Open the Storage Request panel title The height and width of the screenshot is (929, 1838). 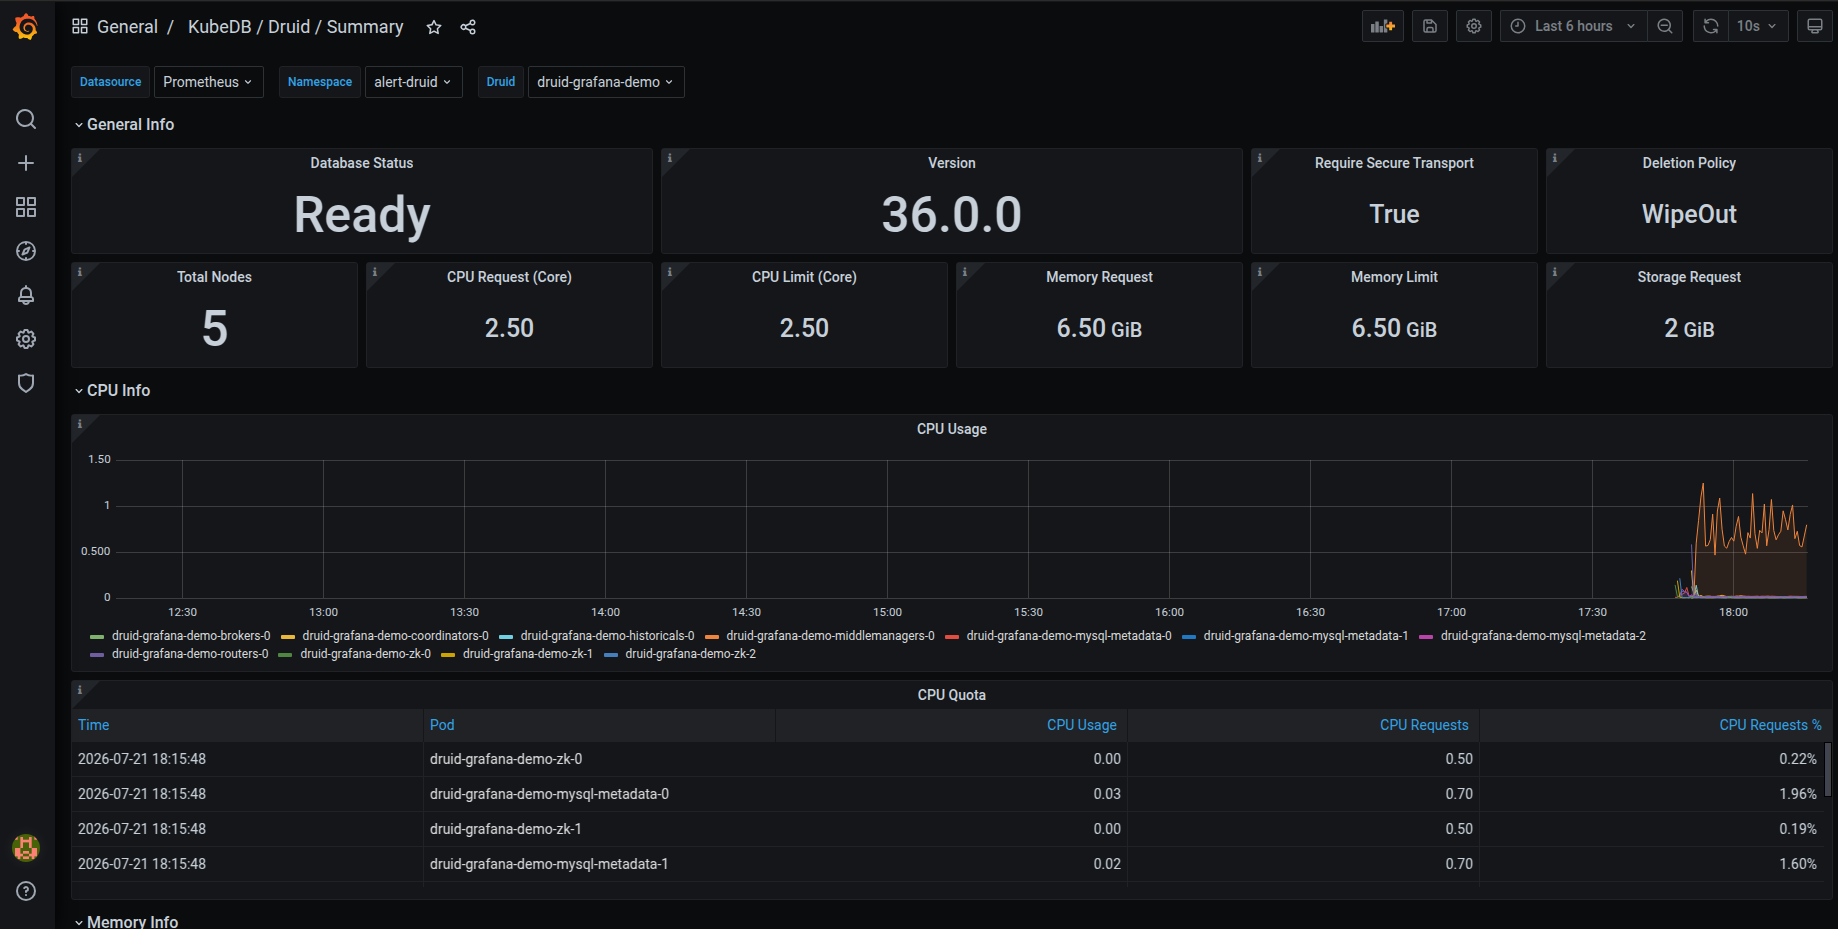coord(1689,277)
